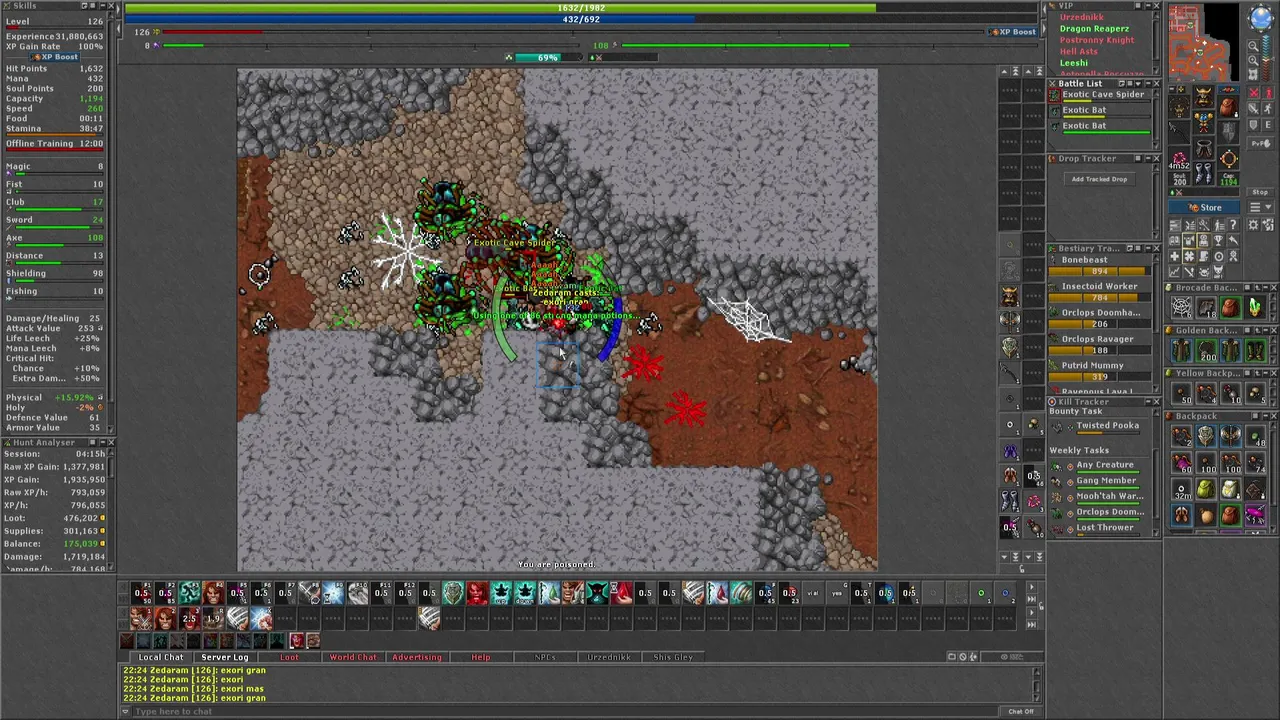Screen dimensions: 1280x720
Task: Click the white plus-sign icon in the control grid
Action: click(x=1175, y=255)
